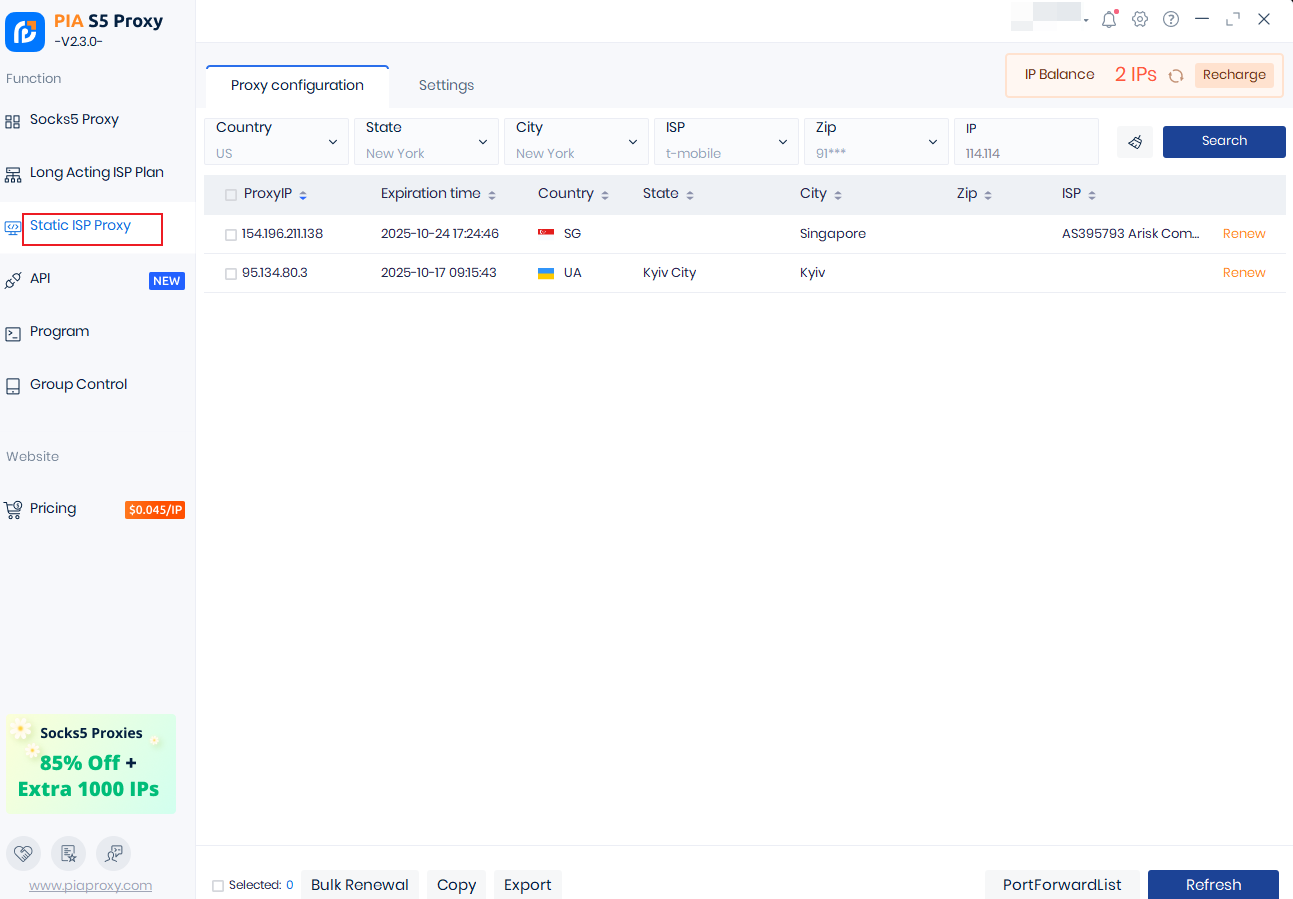1293x899 pixels.
Task: Open the gear settings icon
Action: [x=1140, y=19]
